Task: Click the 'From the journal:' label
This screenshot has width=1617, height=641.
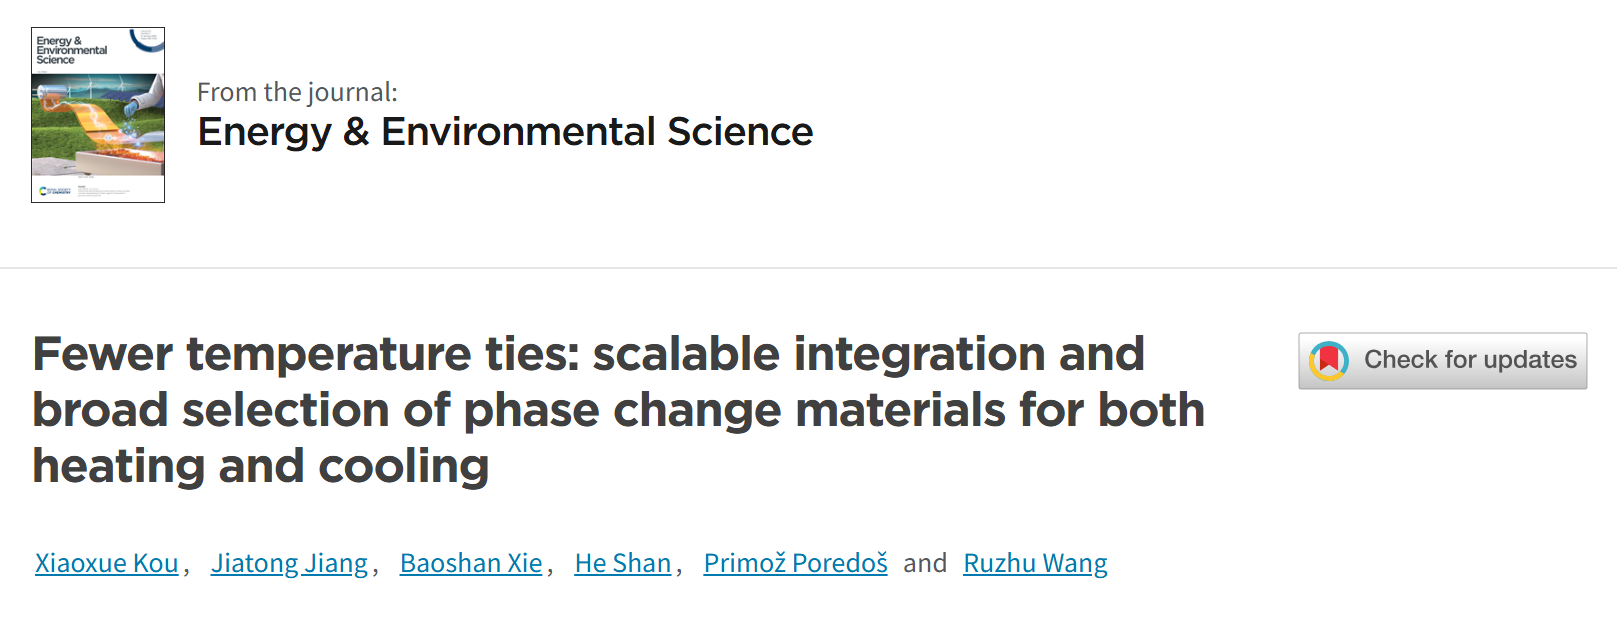Action: click(297, 93)
